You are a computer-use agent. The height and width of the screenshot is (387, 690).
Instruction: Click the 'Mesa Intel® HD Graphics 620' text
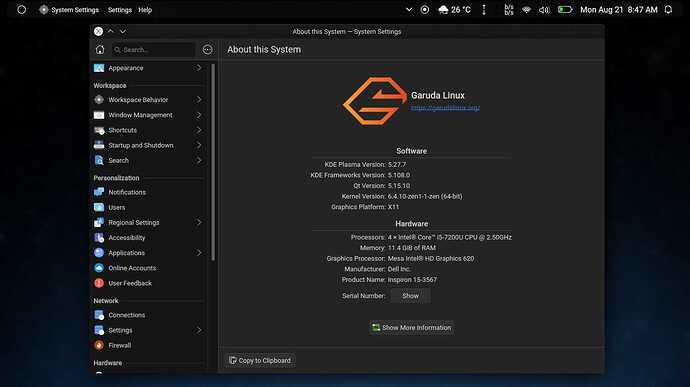click(x=430, y=258)
